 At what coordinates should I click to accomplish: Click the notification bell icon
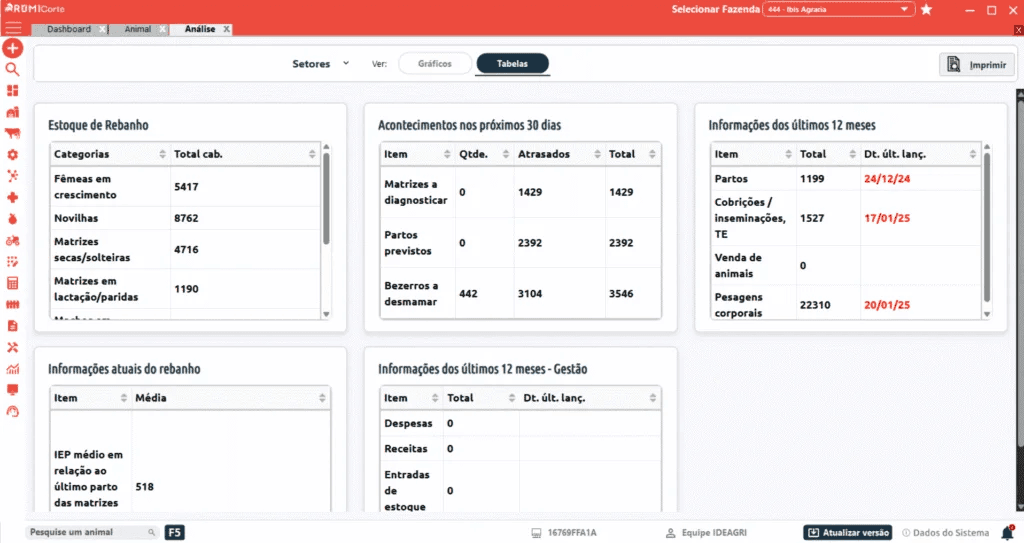click(1008, 533)
